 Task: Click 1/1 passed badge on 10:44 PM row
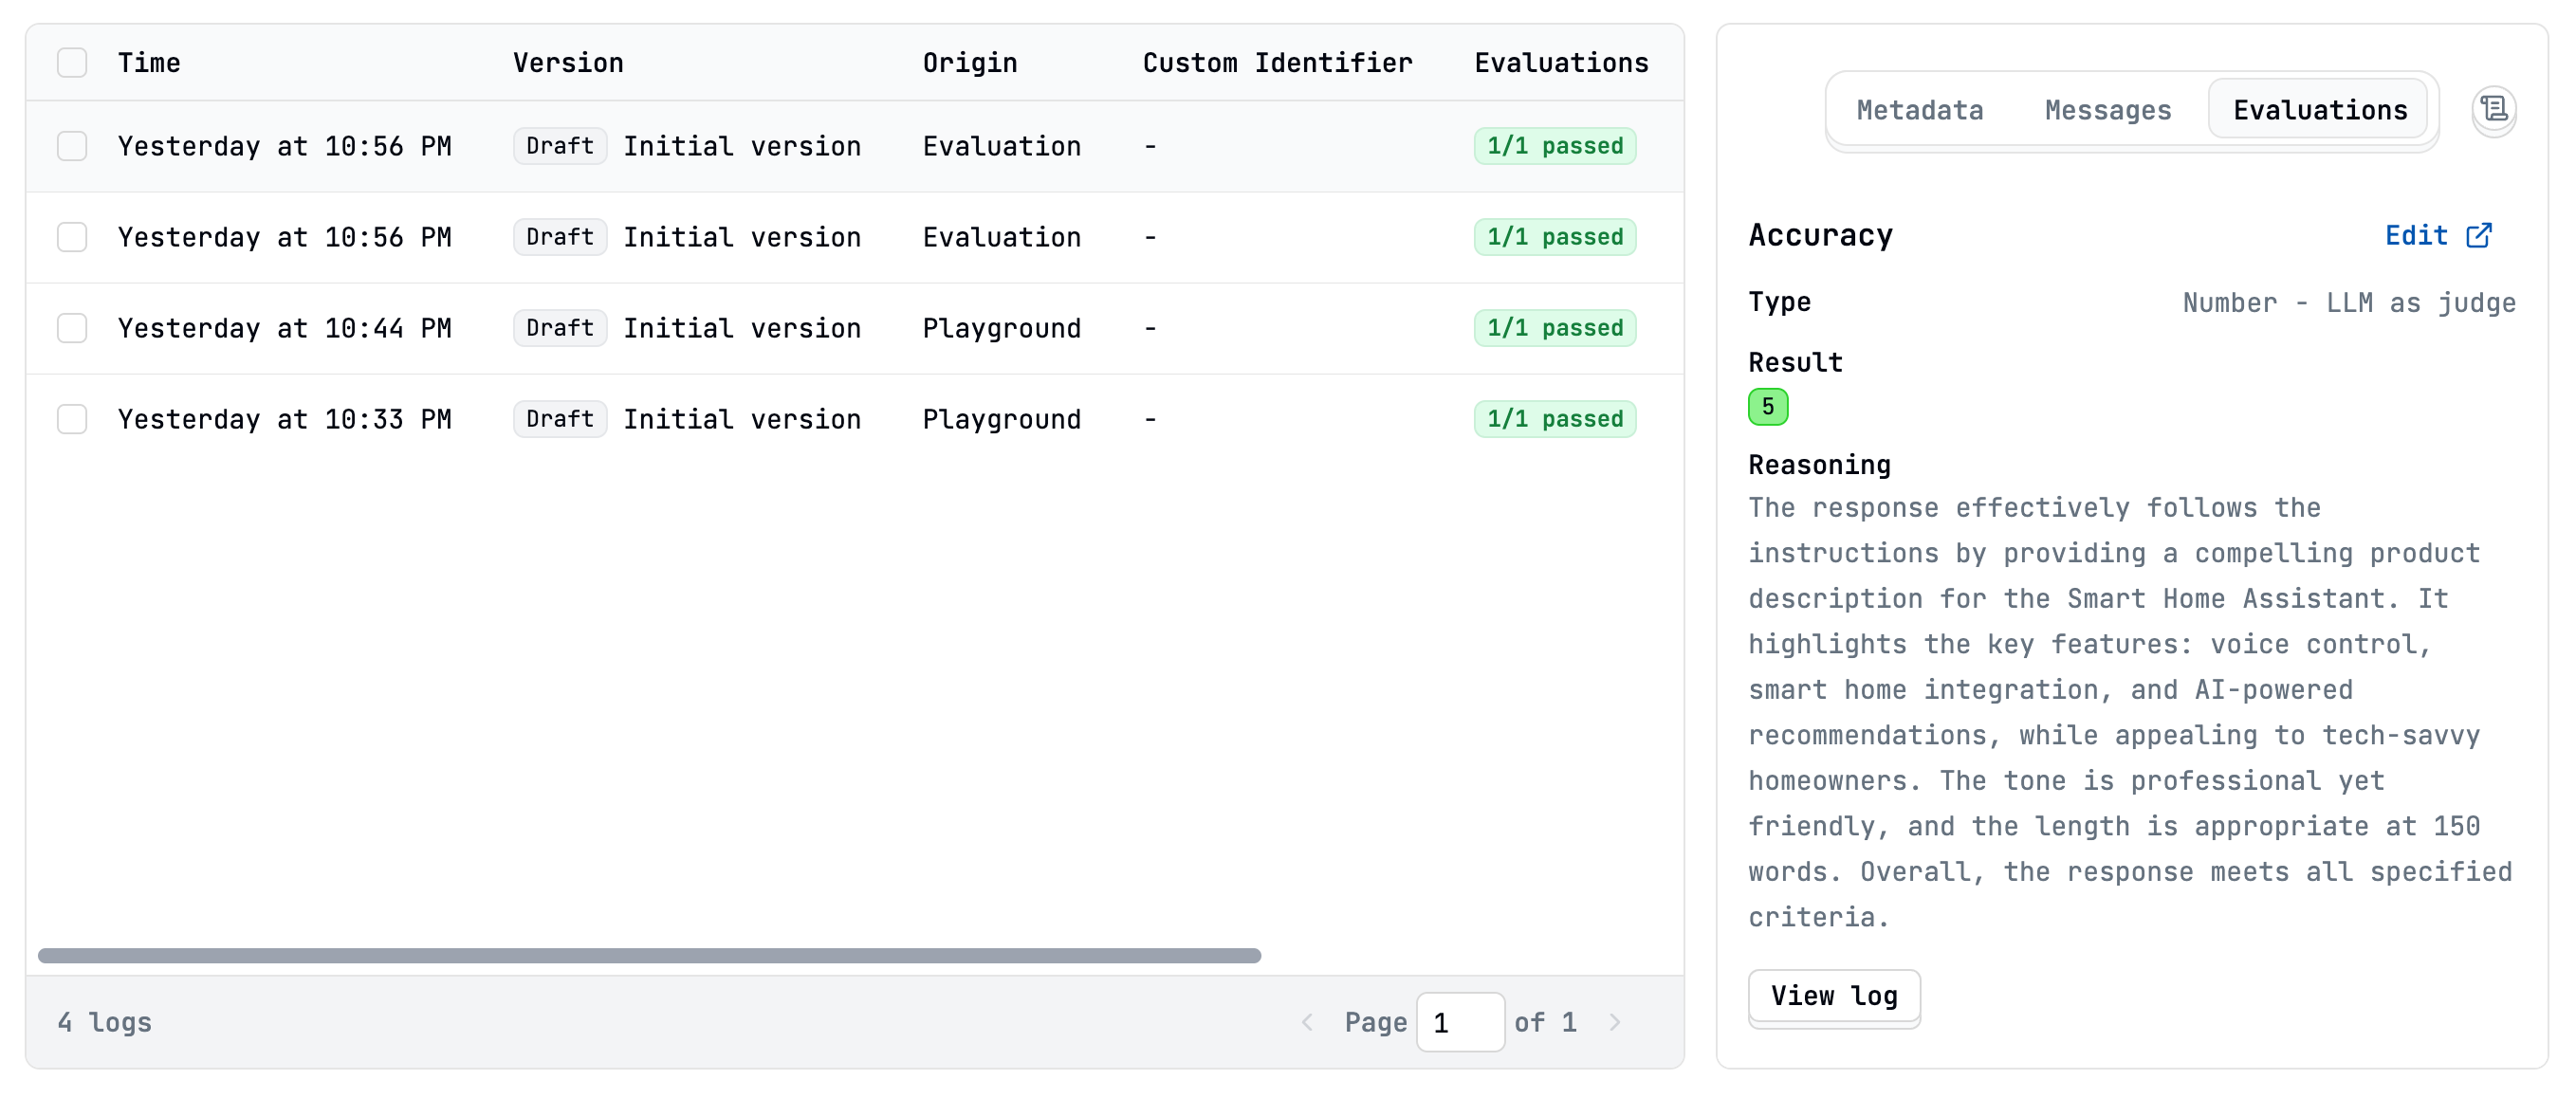1555,328
